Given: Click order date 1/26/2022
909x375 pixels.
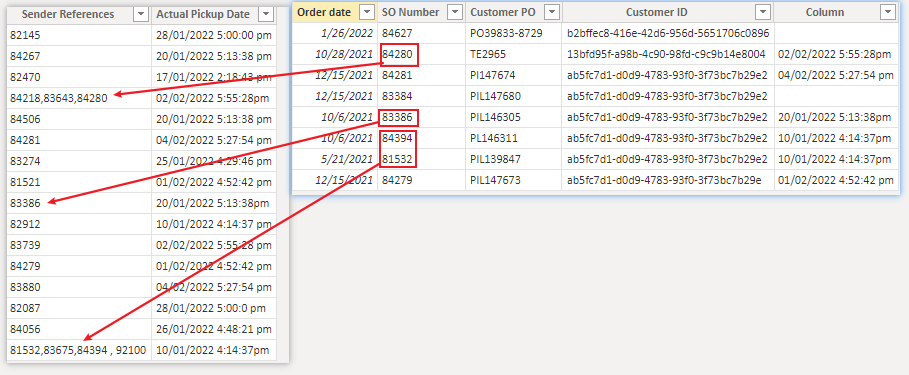Looking at the screenshot, I should [334, 33].
